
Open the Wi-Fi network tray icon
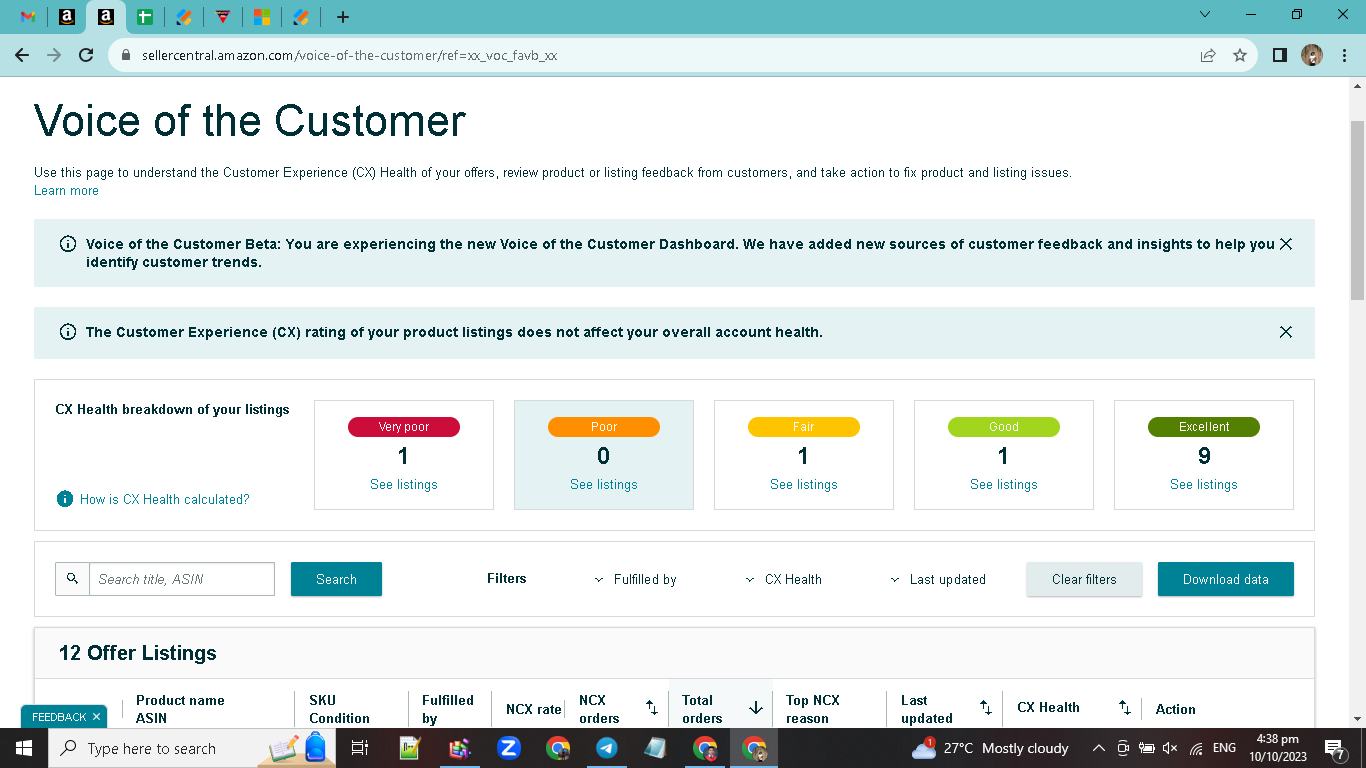[x=1196, y=748]
